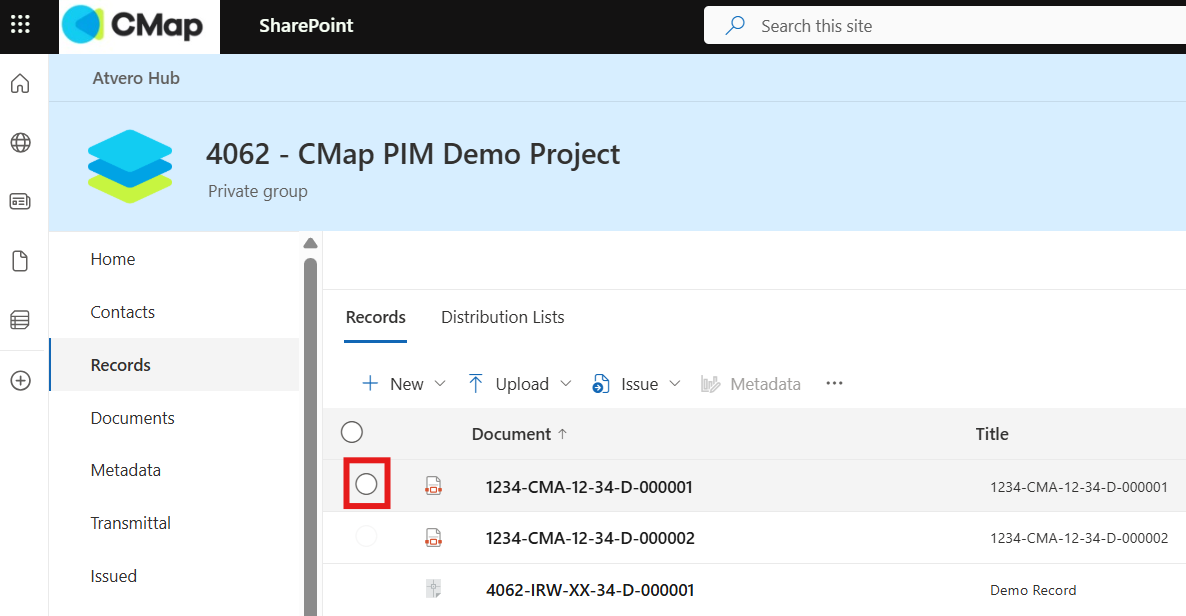Image resolution: width=1186 pixels, height=616 pixels.
Task: Open Home in site navigation
Action: point(113,259)
